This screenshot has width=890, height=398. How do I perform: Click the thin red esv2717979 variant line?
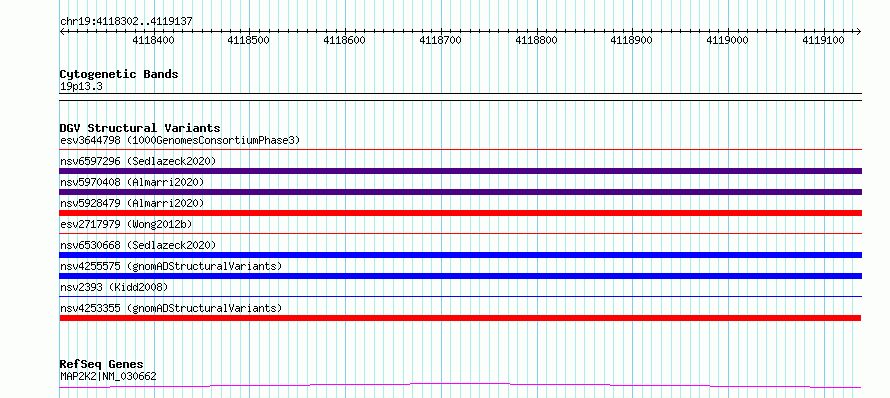[x=460, y=233]
